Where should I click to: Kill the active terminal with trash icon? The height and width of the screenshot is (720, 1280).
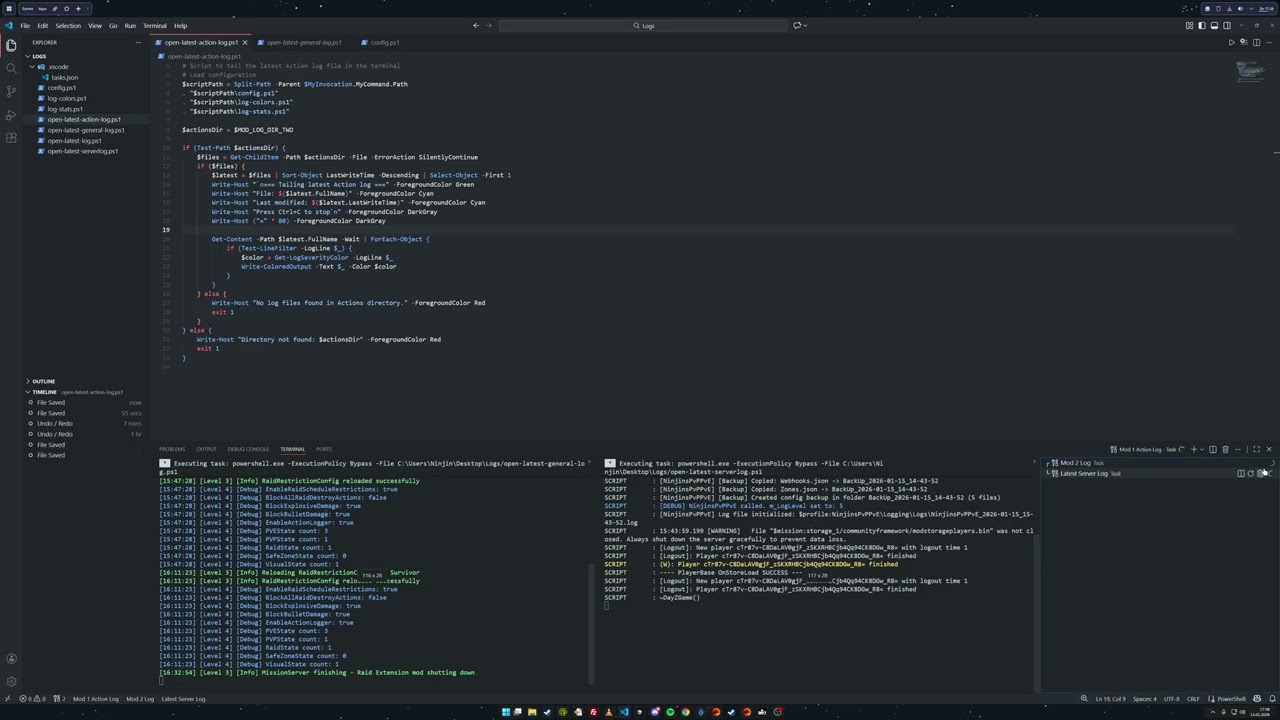pos(1225,449)
